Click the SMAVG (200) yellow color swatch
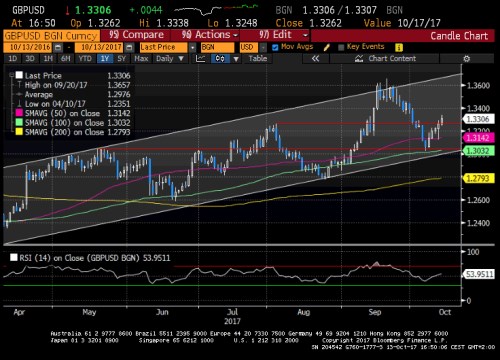The width and height of the screenshot is (500, 360). tap(19, 132)
